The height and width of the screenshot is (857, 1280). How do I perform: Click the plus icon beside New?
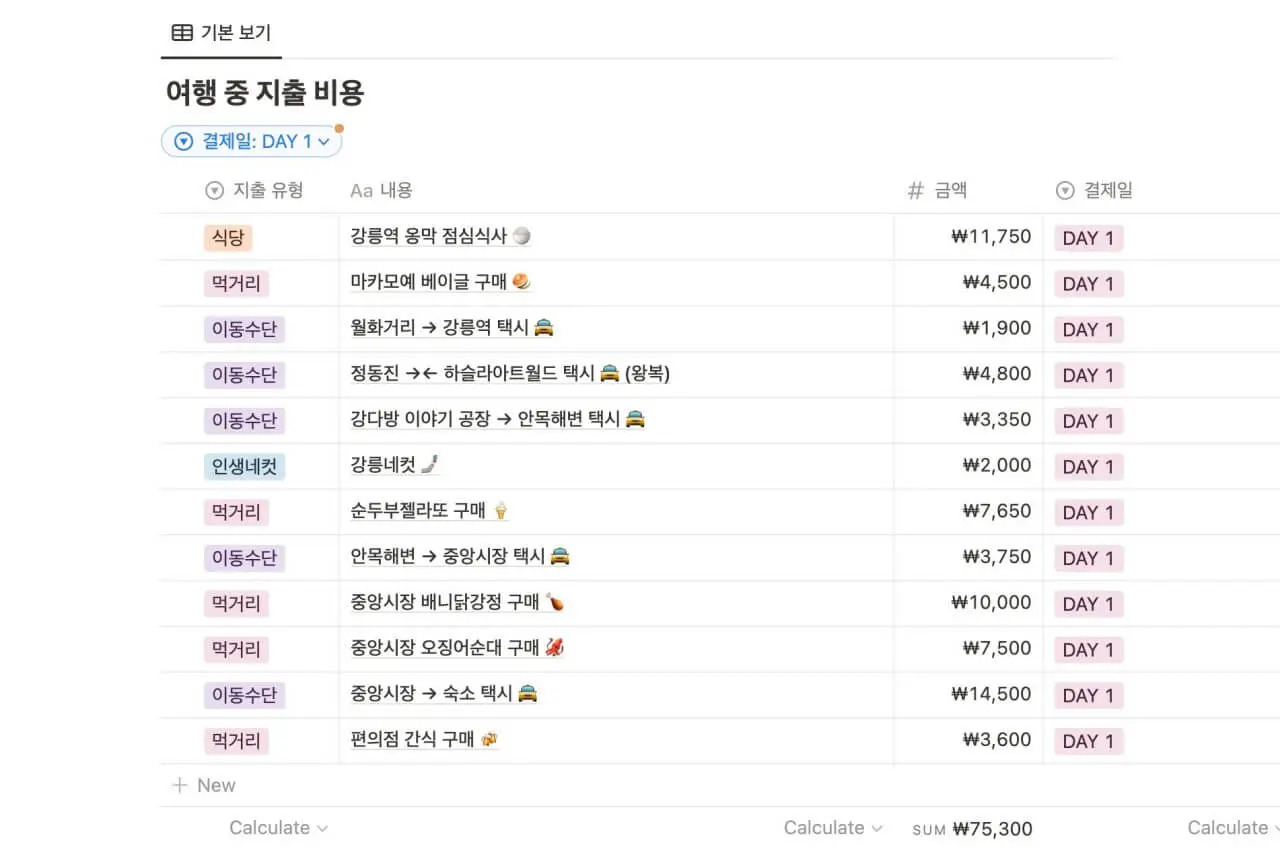180,785
